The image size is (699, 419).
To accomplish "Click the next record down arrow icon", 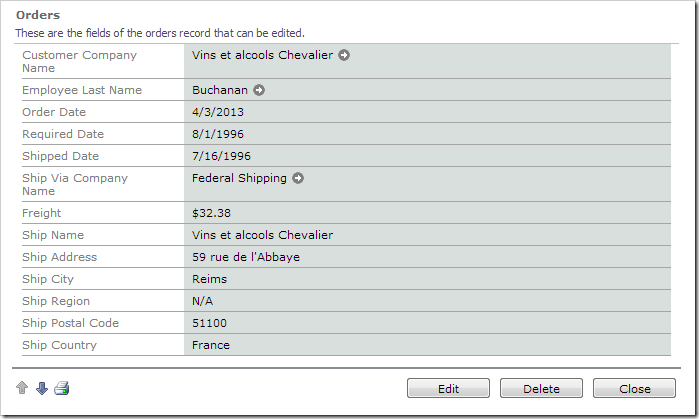I will [x=41, y=388].
